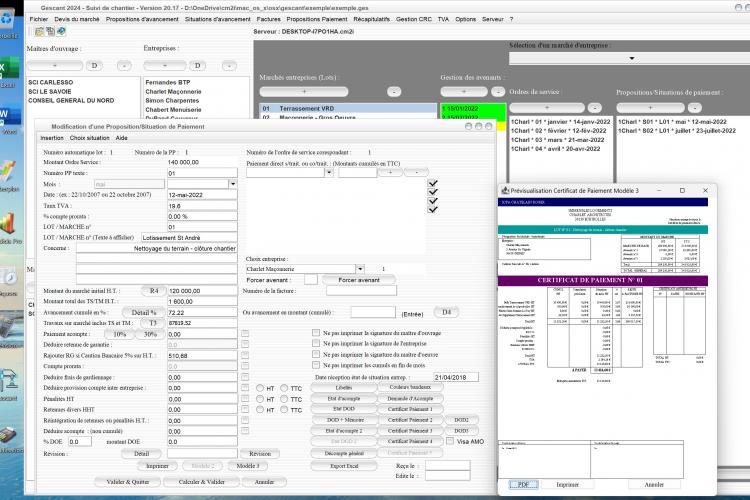Click the R4 button next to Montant du marché
The height and width of the screenshot is (500, 750).
click(x=154, y=290)
